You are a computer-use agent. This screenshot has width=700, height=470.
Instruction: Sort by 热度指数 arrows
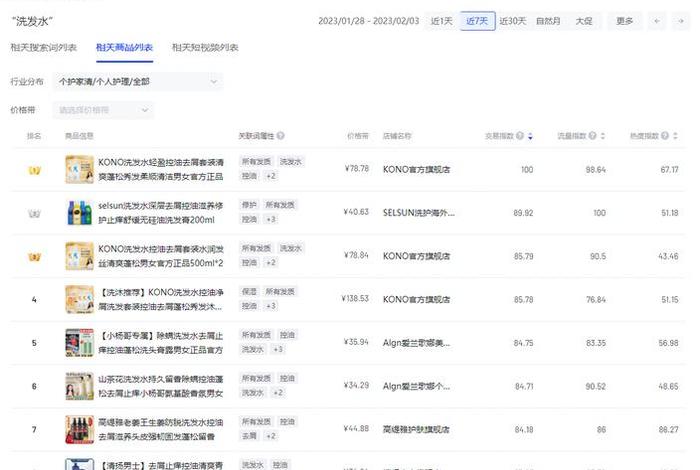(x=675, y=136)
